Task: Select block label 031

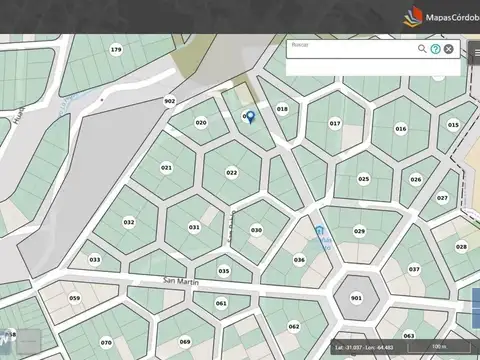Action: tap(194, 227)
